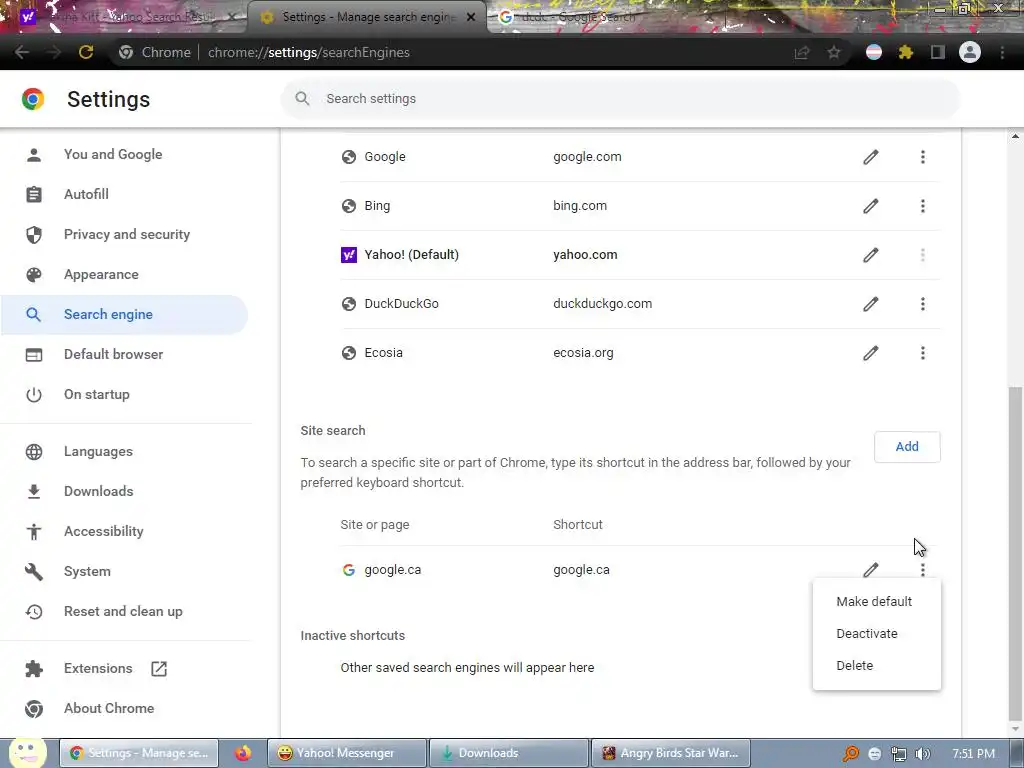1024x768 pixels.
Task: Open the profile avatar menu
Action: pos(970,52)
